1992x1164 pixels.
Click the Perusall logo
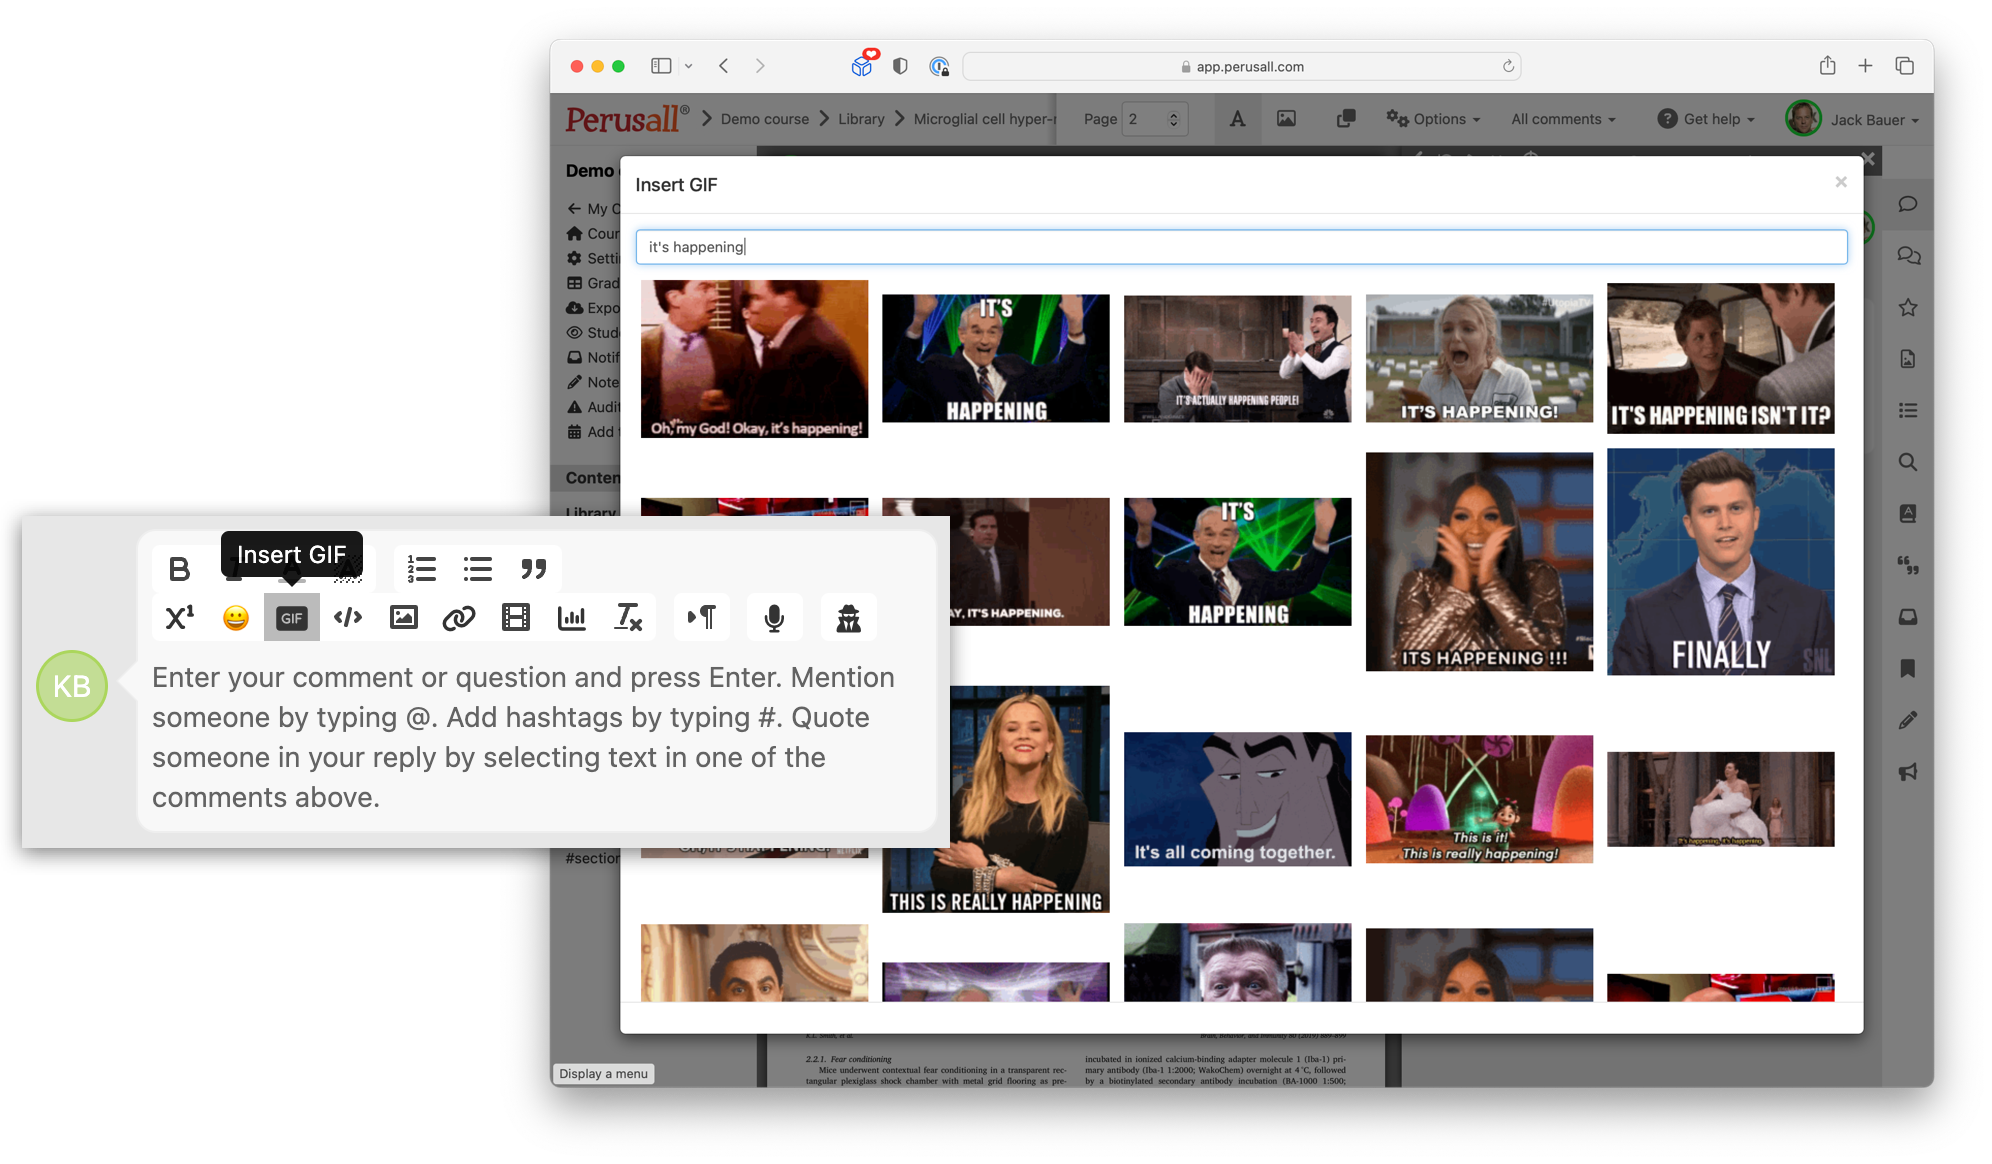coord(627,119)
